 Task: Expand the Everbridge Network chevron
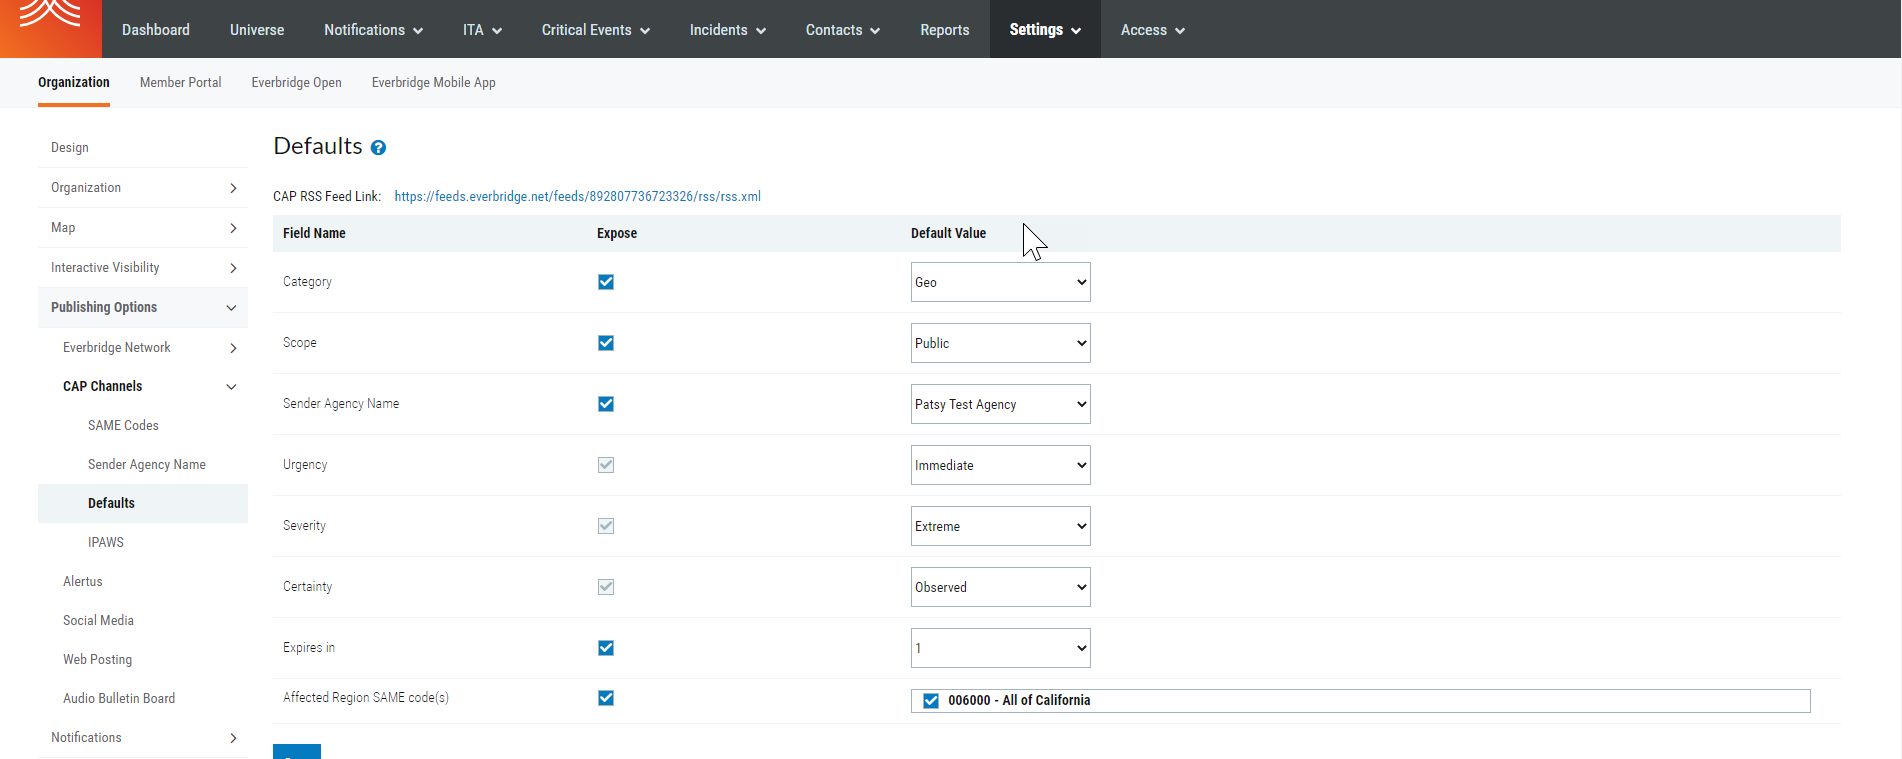tap(233, 348)
